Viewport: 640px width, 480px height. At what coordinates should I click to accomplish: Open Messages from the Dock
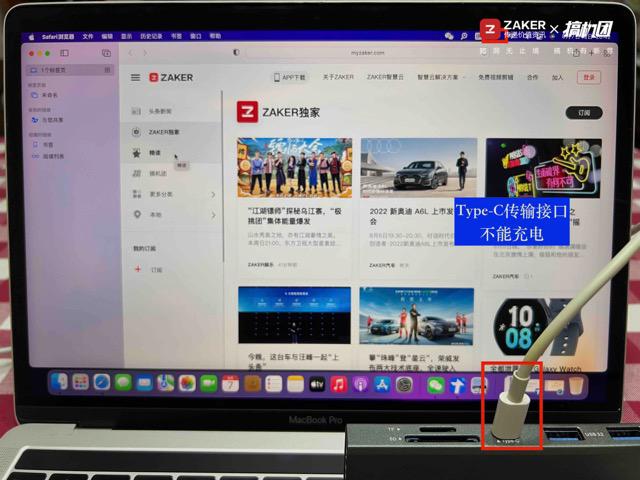(x=123, y=383)
